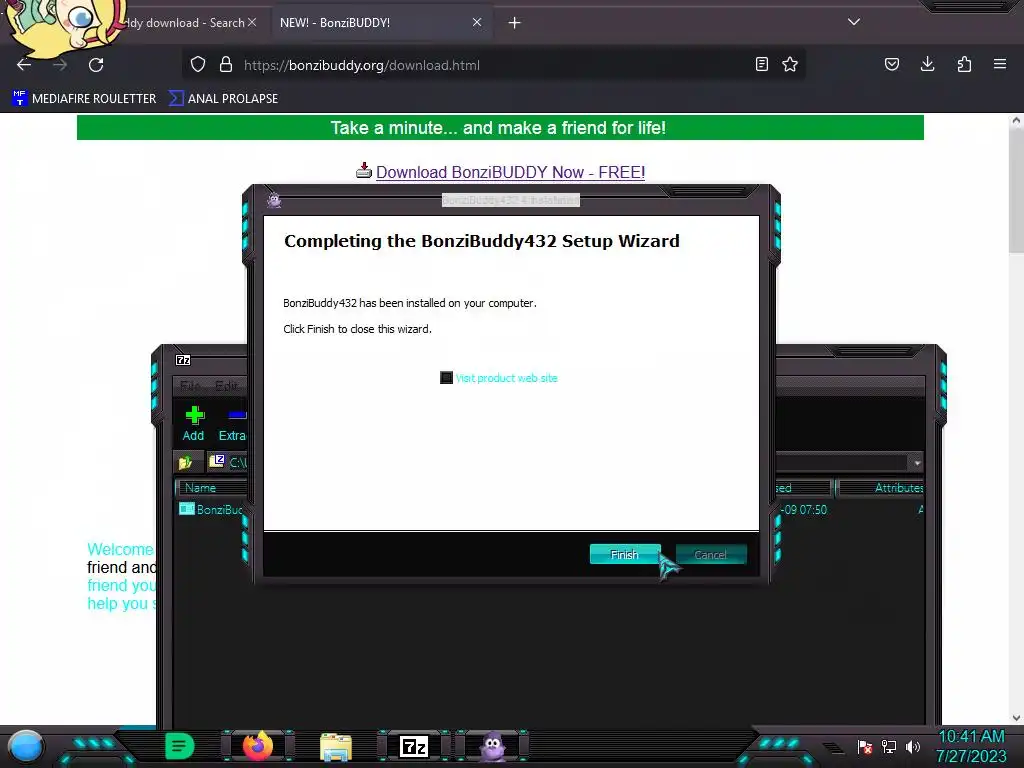This screenshot has height=768, width=1024.
Task: Click the Add button in 7-Zip toolbar
Action: pyautogui.click(x=193, y=423)
